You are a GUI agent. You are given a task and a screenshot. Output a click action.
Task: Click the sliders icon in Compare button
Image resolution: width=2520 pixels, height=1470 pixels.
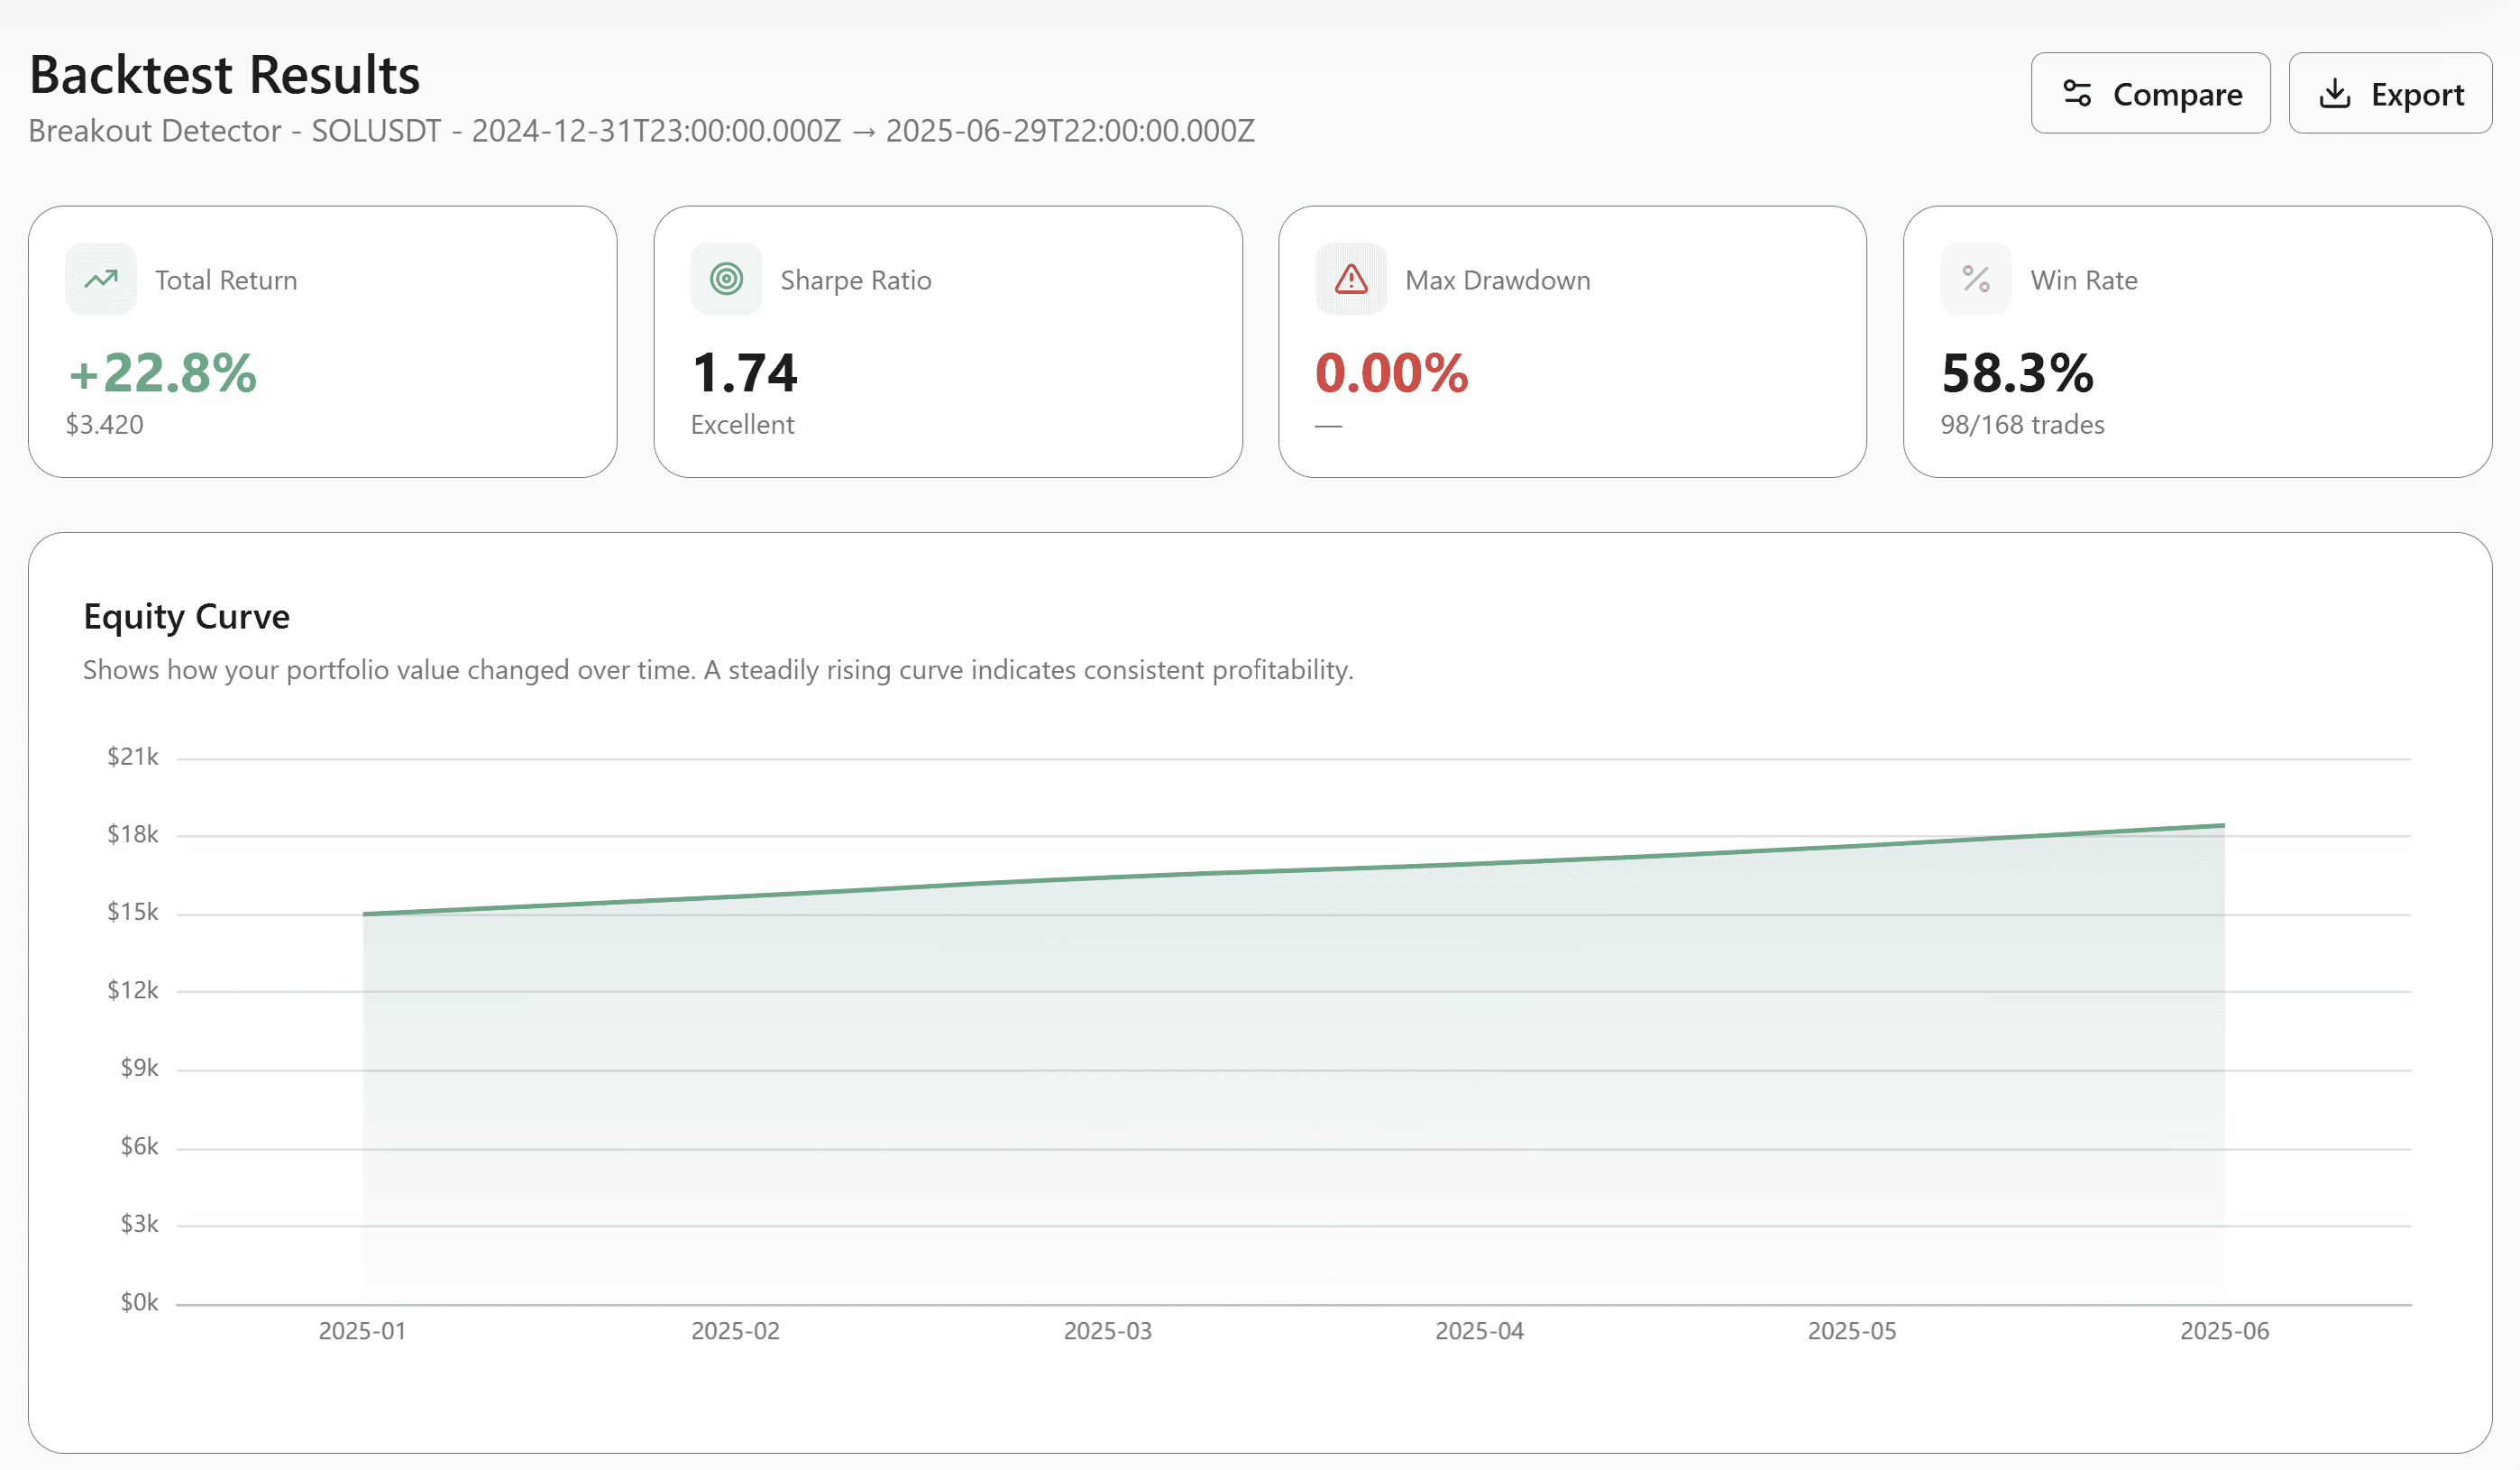tap(2077, 94)
